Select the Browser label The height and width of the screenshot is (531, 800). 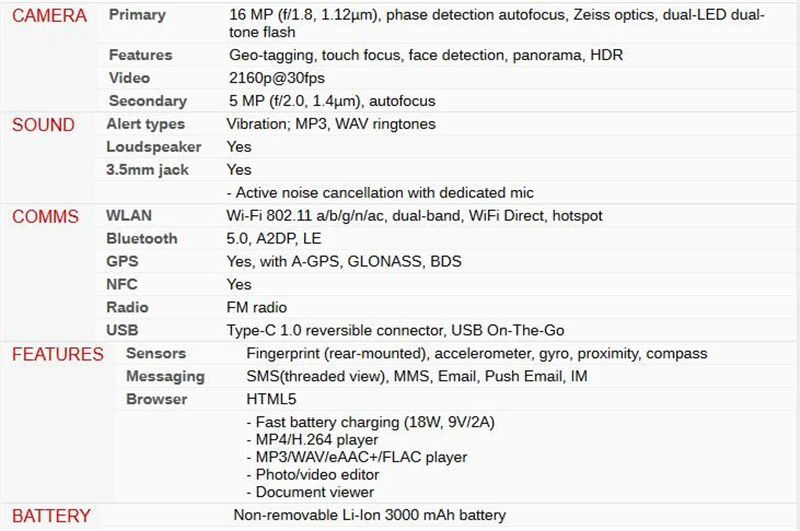156,399
